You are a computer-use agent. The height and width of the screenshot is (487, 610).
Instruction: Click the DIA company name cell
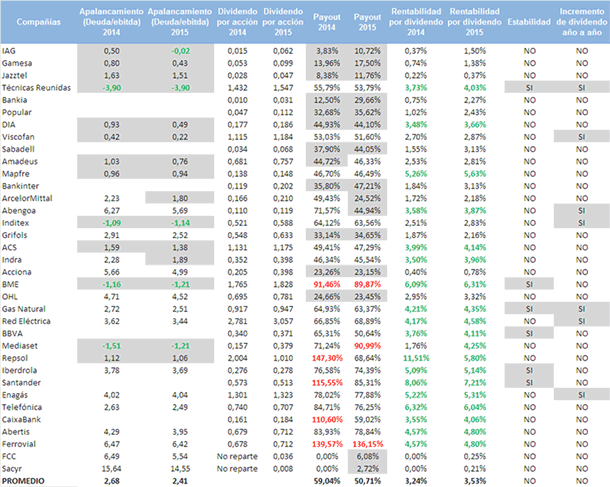point(9,125)
